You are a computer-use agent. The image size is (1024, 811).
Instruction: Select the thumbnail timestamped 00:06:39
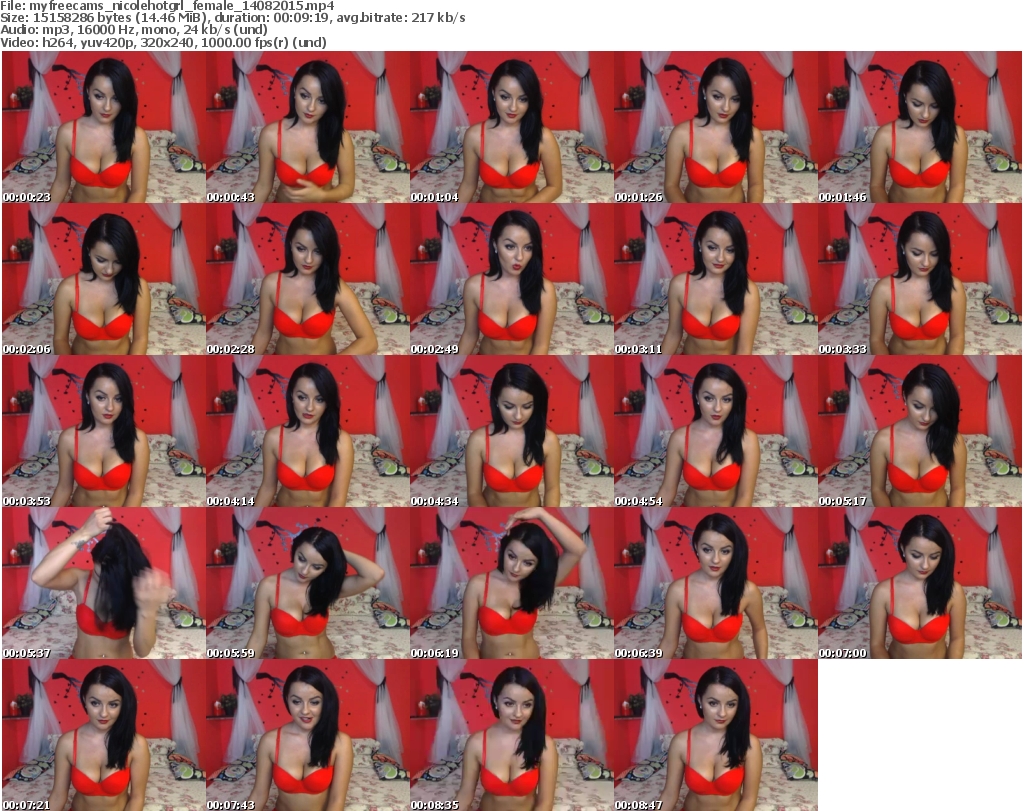[x=716, y=583]
